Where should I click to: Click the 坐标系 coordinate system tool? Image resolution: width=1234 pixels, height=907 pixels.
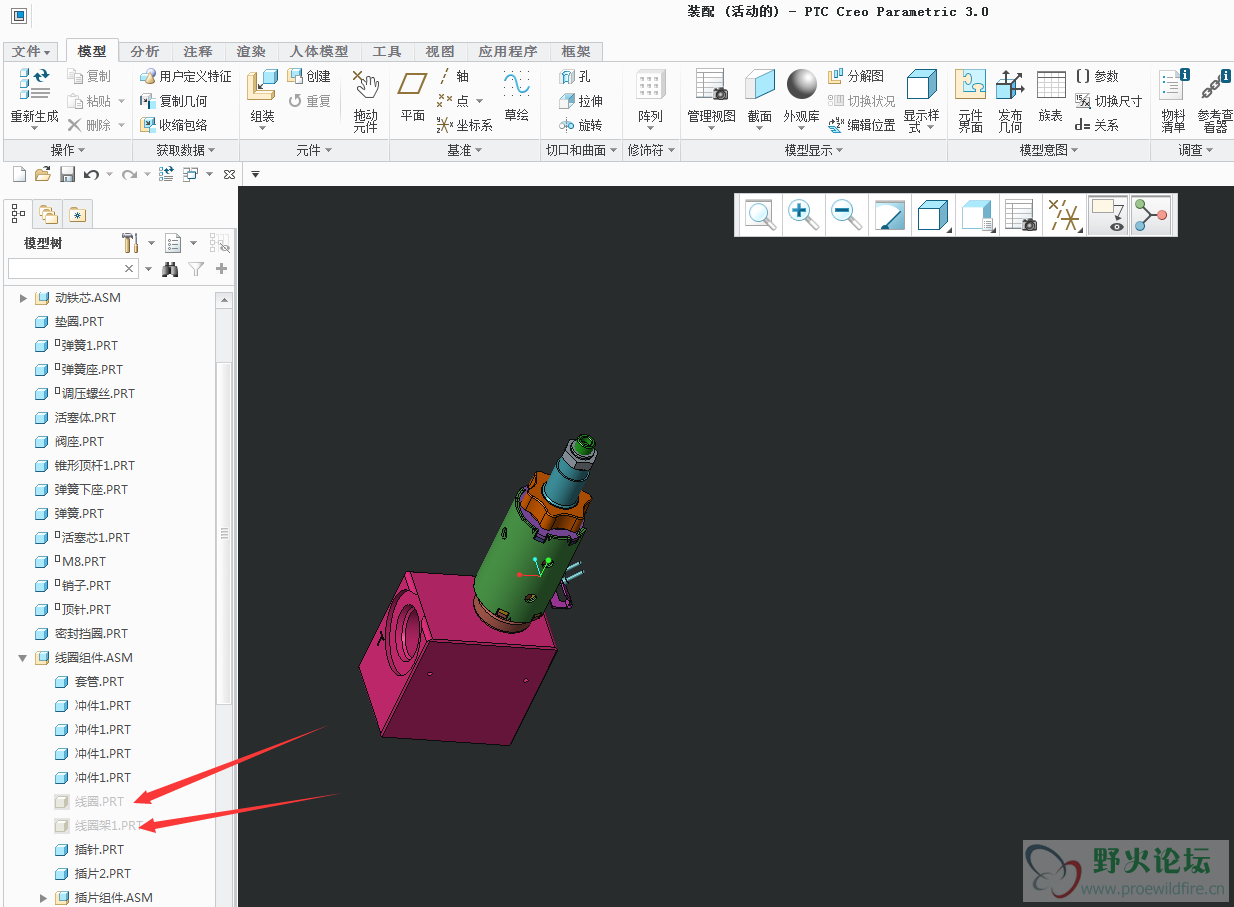click(465, 125)
